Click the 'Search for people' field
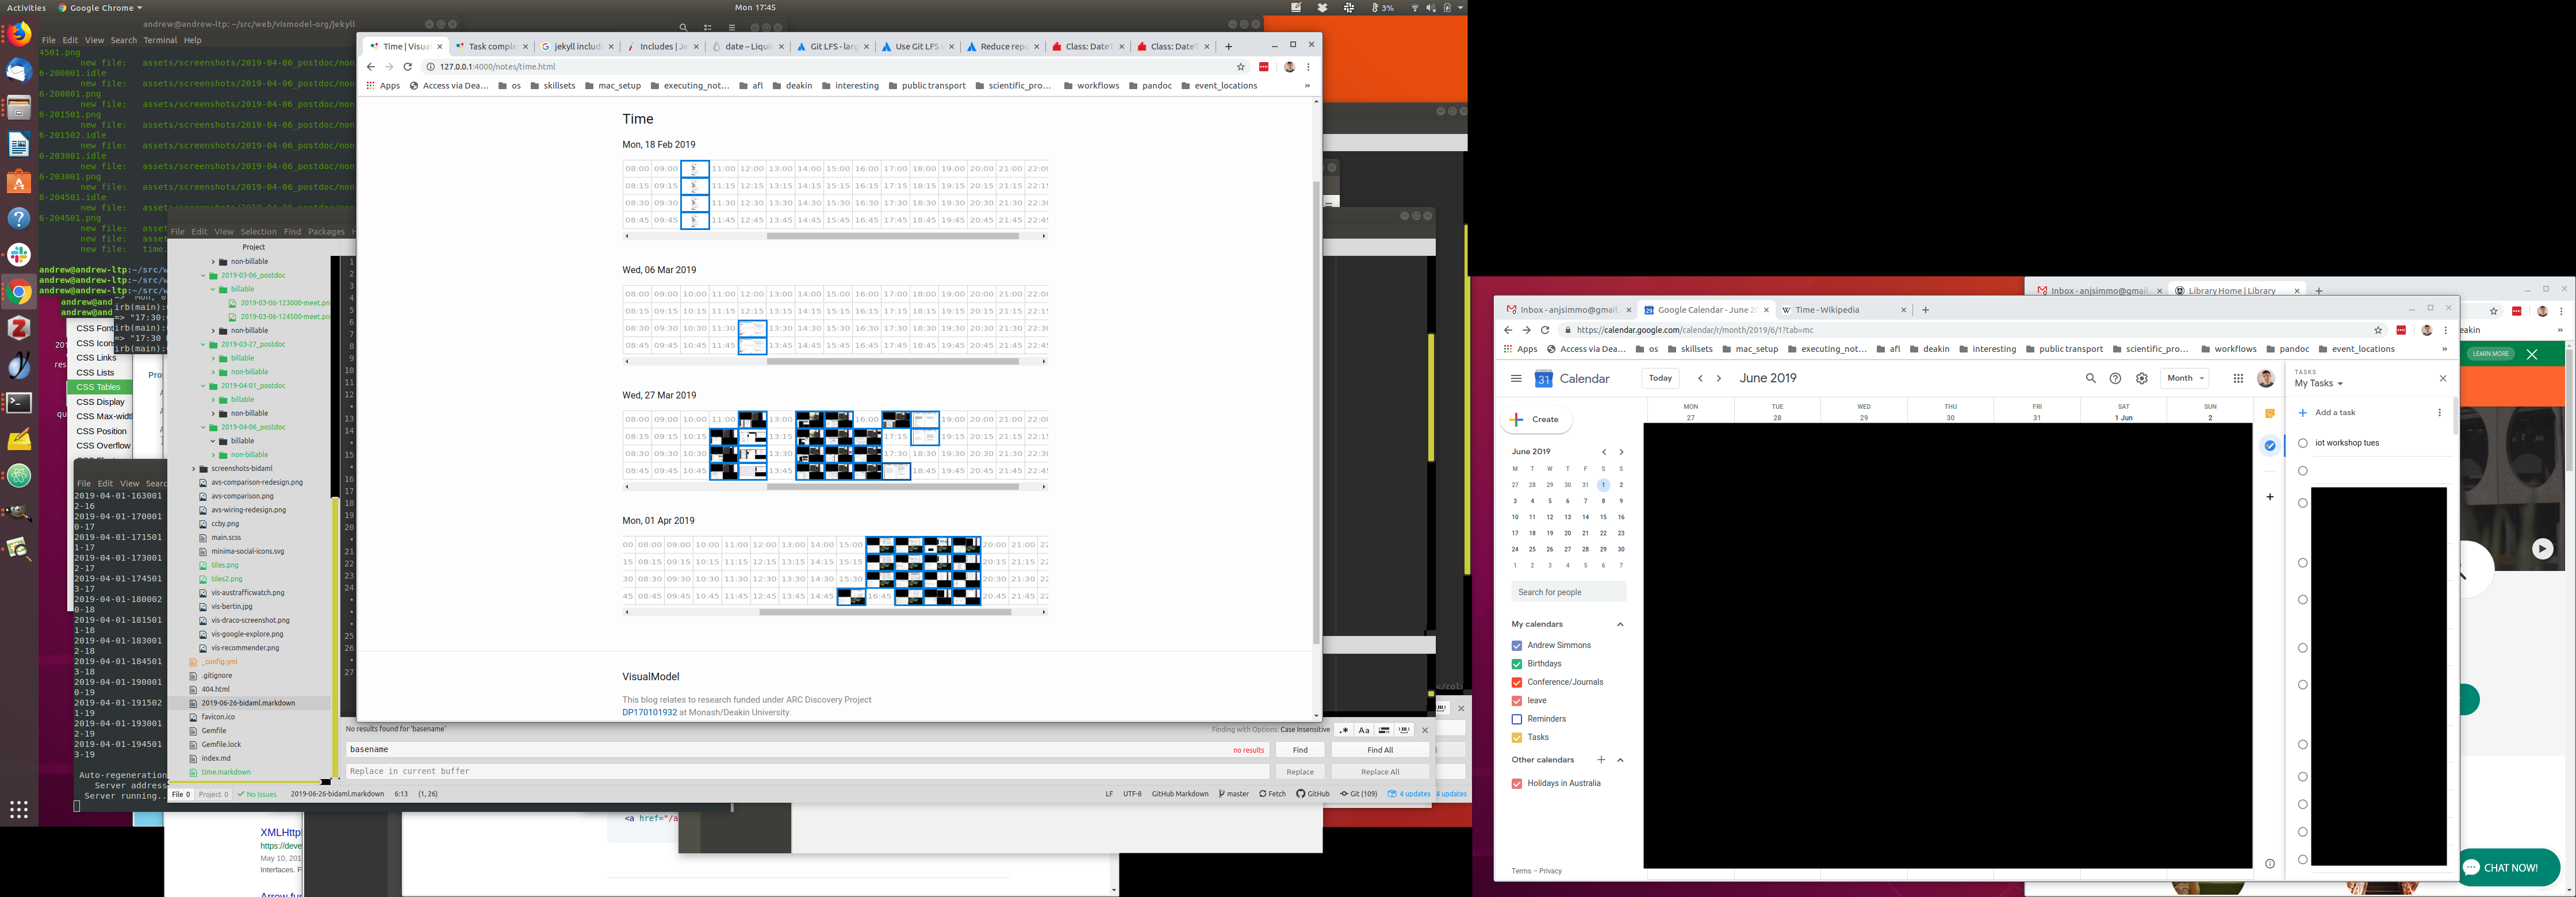The width and height of the screenshot is (2576, 897). (x=1567, y=592)
